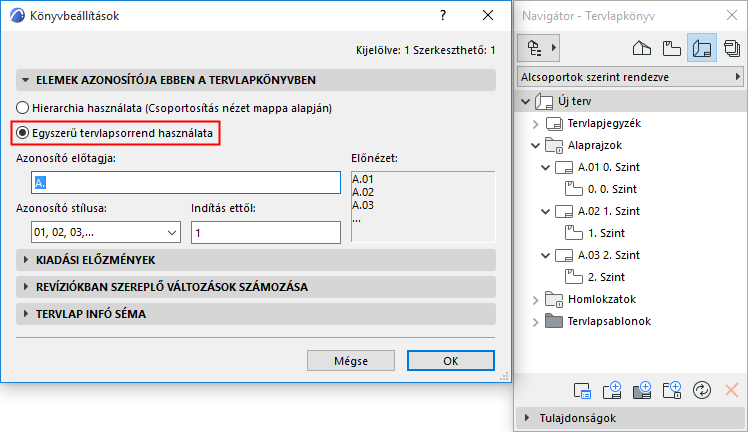Select the Layout Book (Tervlapkönyv) icon
Image resolution: width=748 pixels, height=432 pixels.
[702, 47]
